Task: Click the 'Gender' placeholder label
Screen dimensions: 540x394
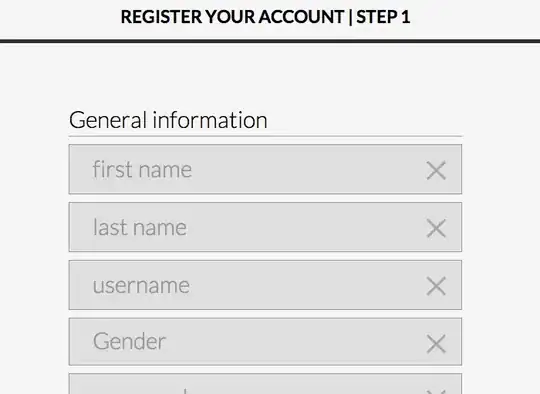Action: (129, 341)
